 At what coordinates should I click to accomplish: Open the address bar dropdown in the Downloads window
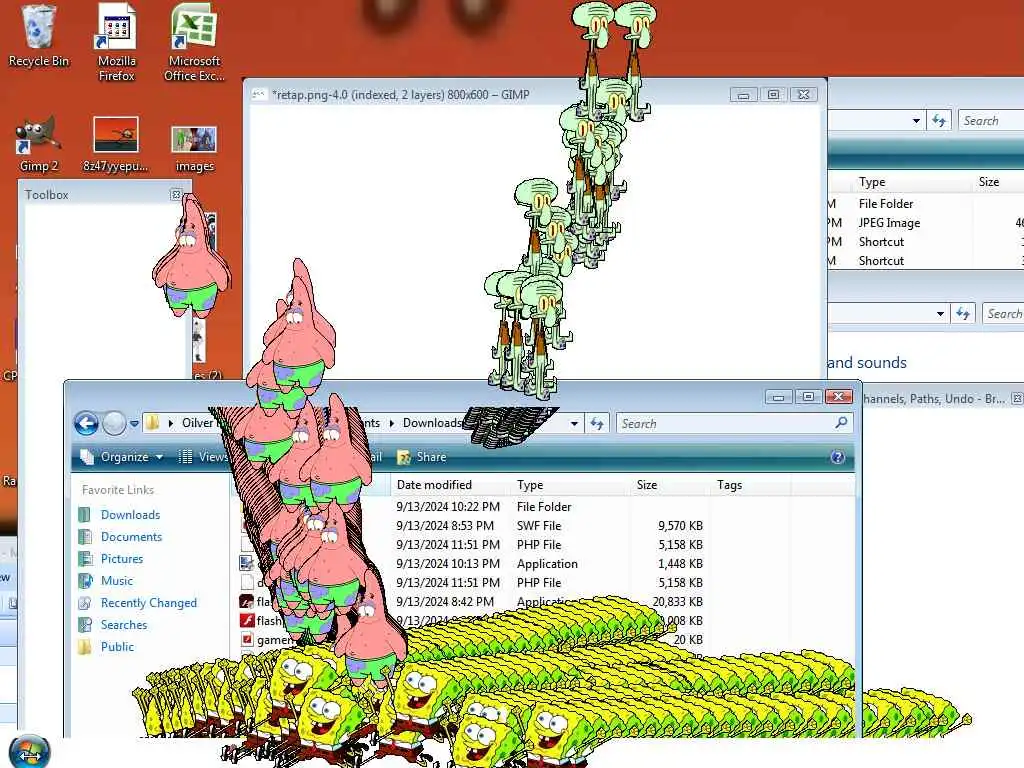(x=574, y=423)
